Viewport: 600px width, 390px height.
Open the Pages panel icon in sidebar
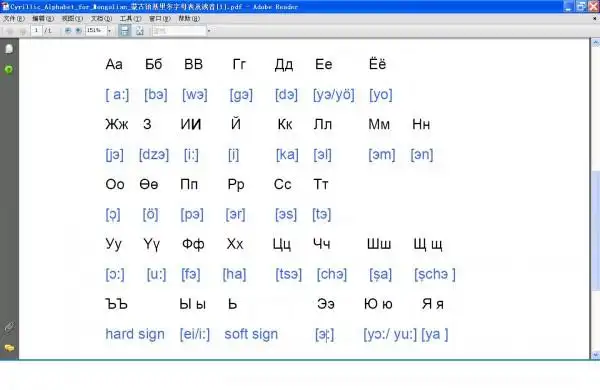click(9, 49)
